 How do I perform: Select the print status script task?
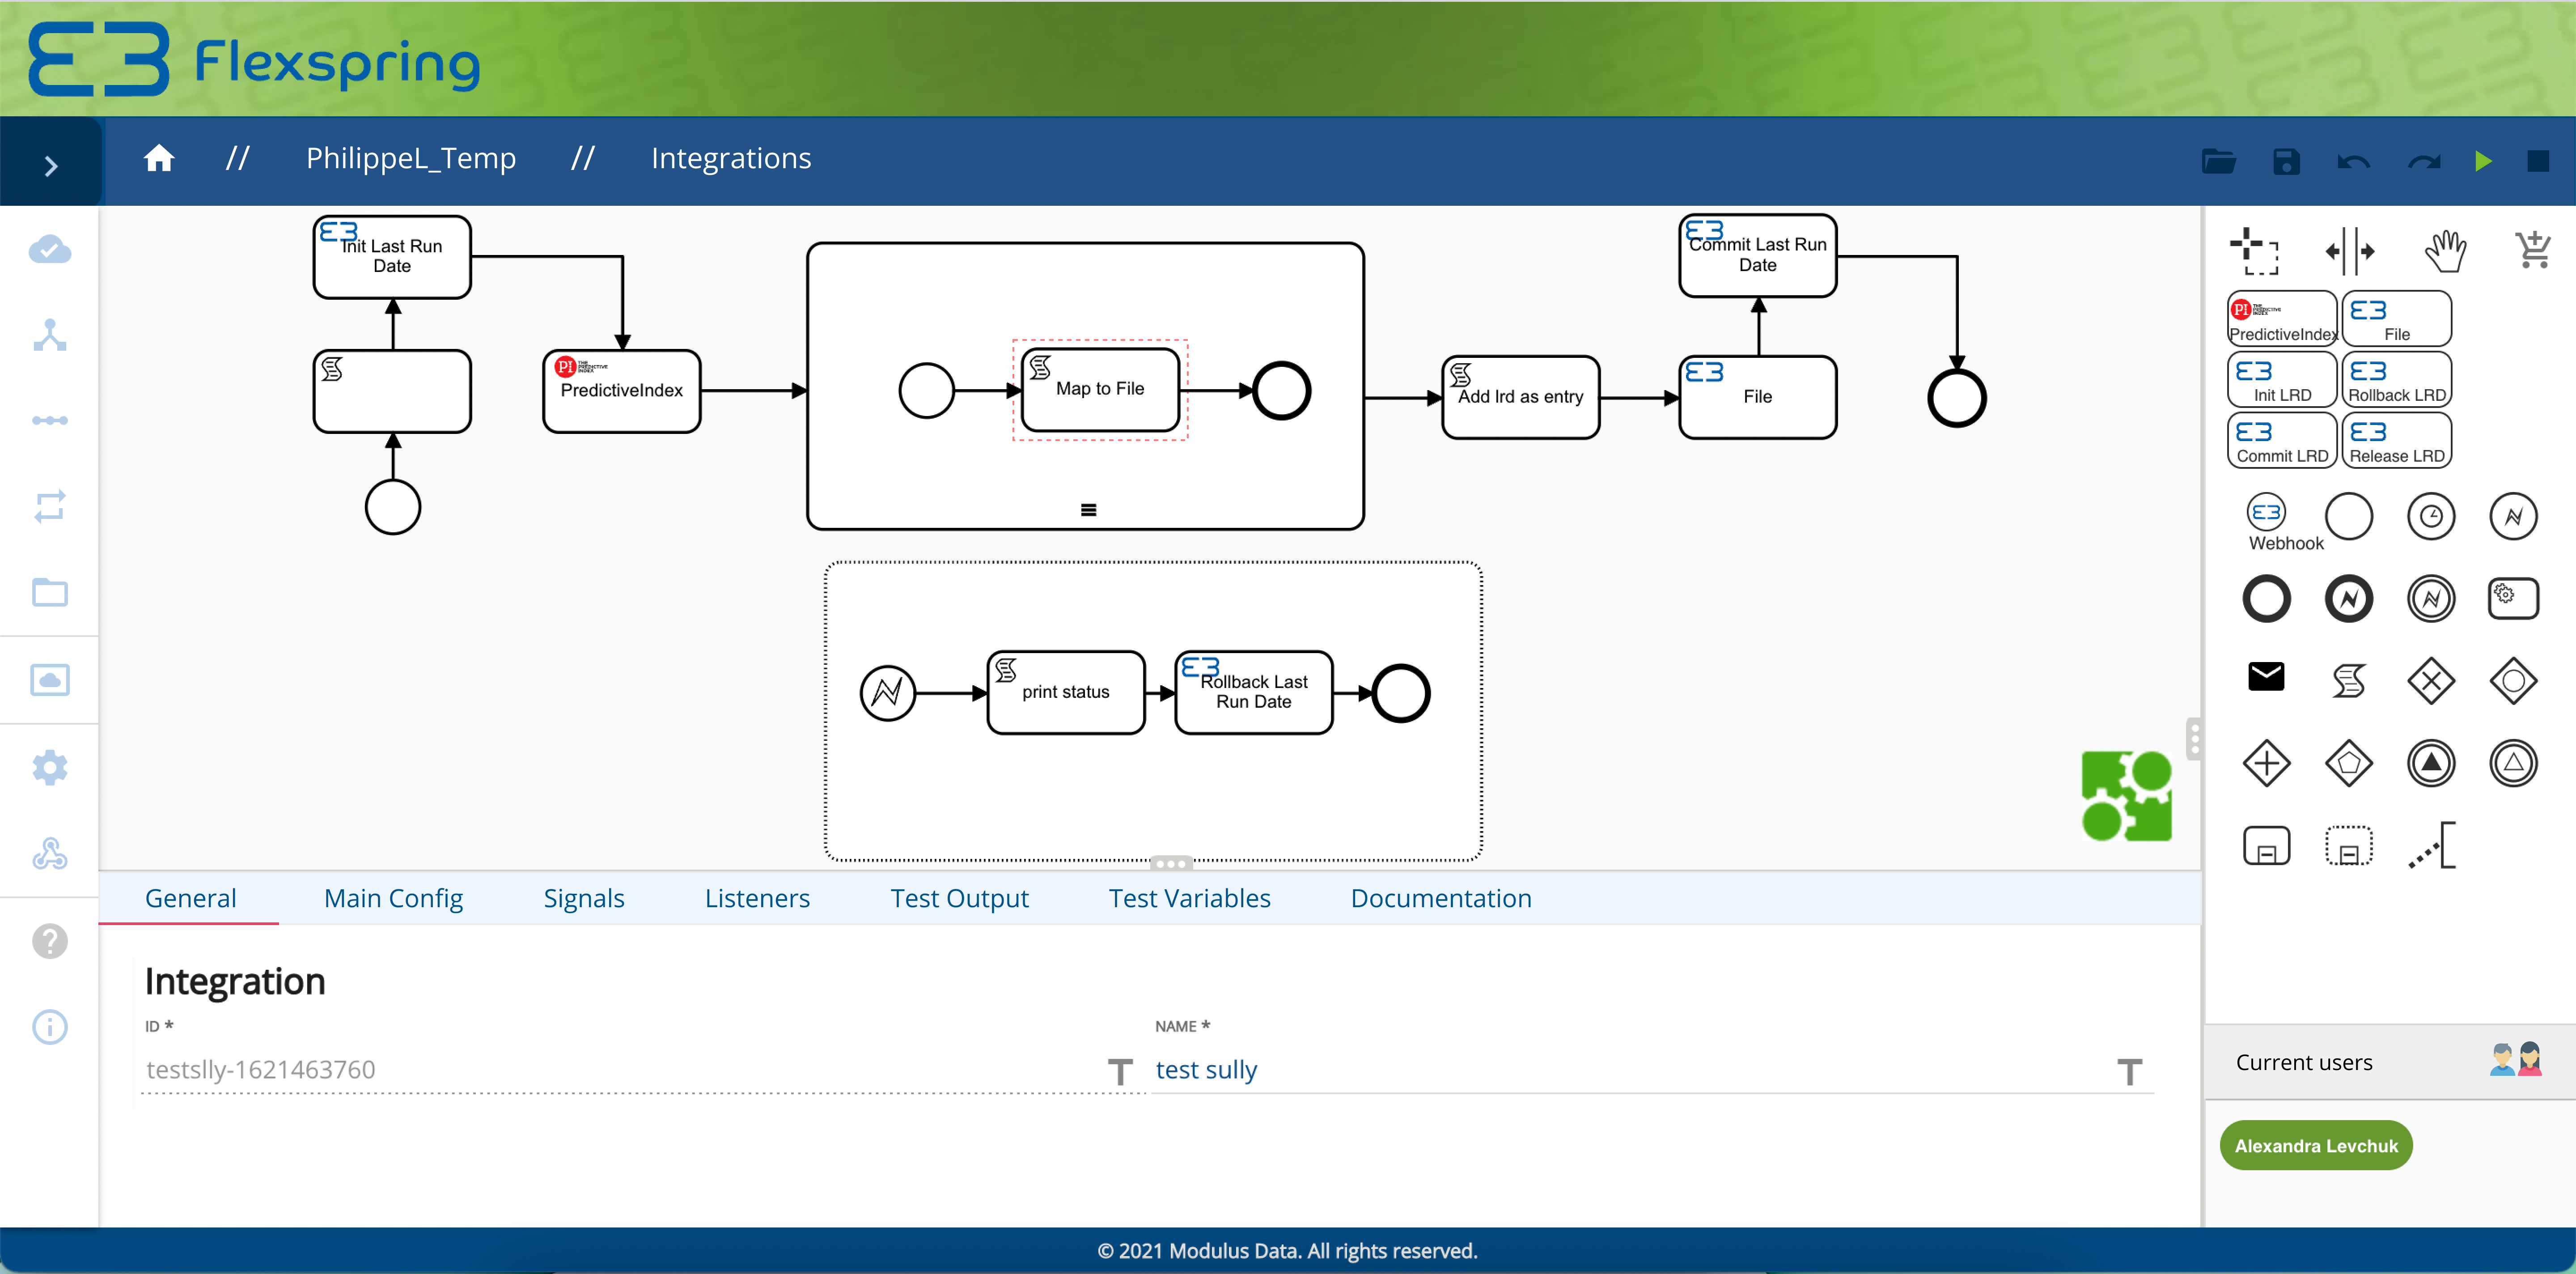[x=1066, y=692]
